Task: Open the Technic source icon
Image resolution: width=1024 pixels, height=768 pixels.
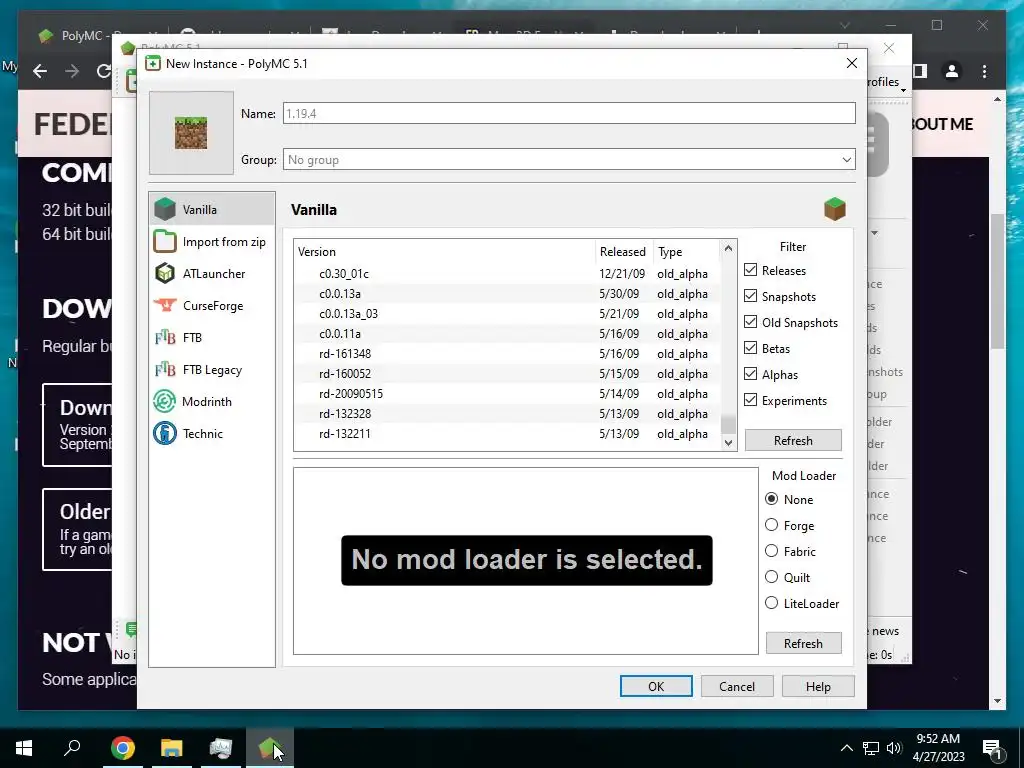Action: point(165,434)
